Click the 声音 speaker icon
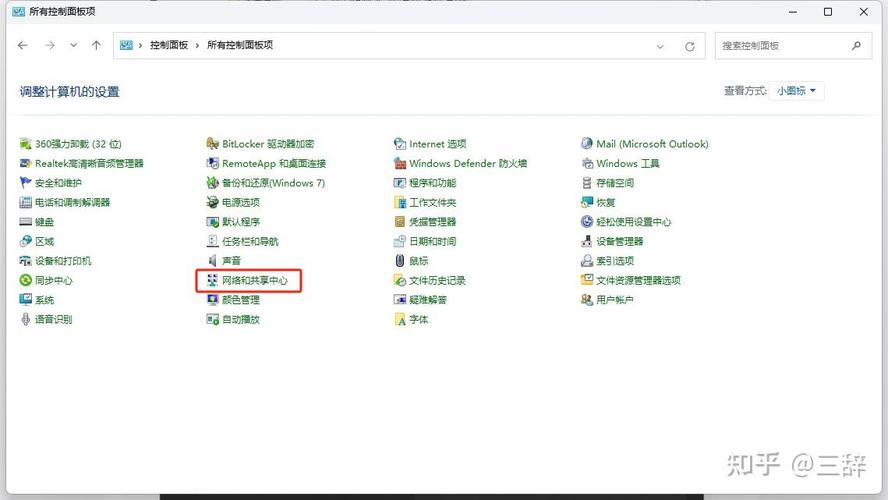The image size is (888, 500). click(x=212, y=261)
